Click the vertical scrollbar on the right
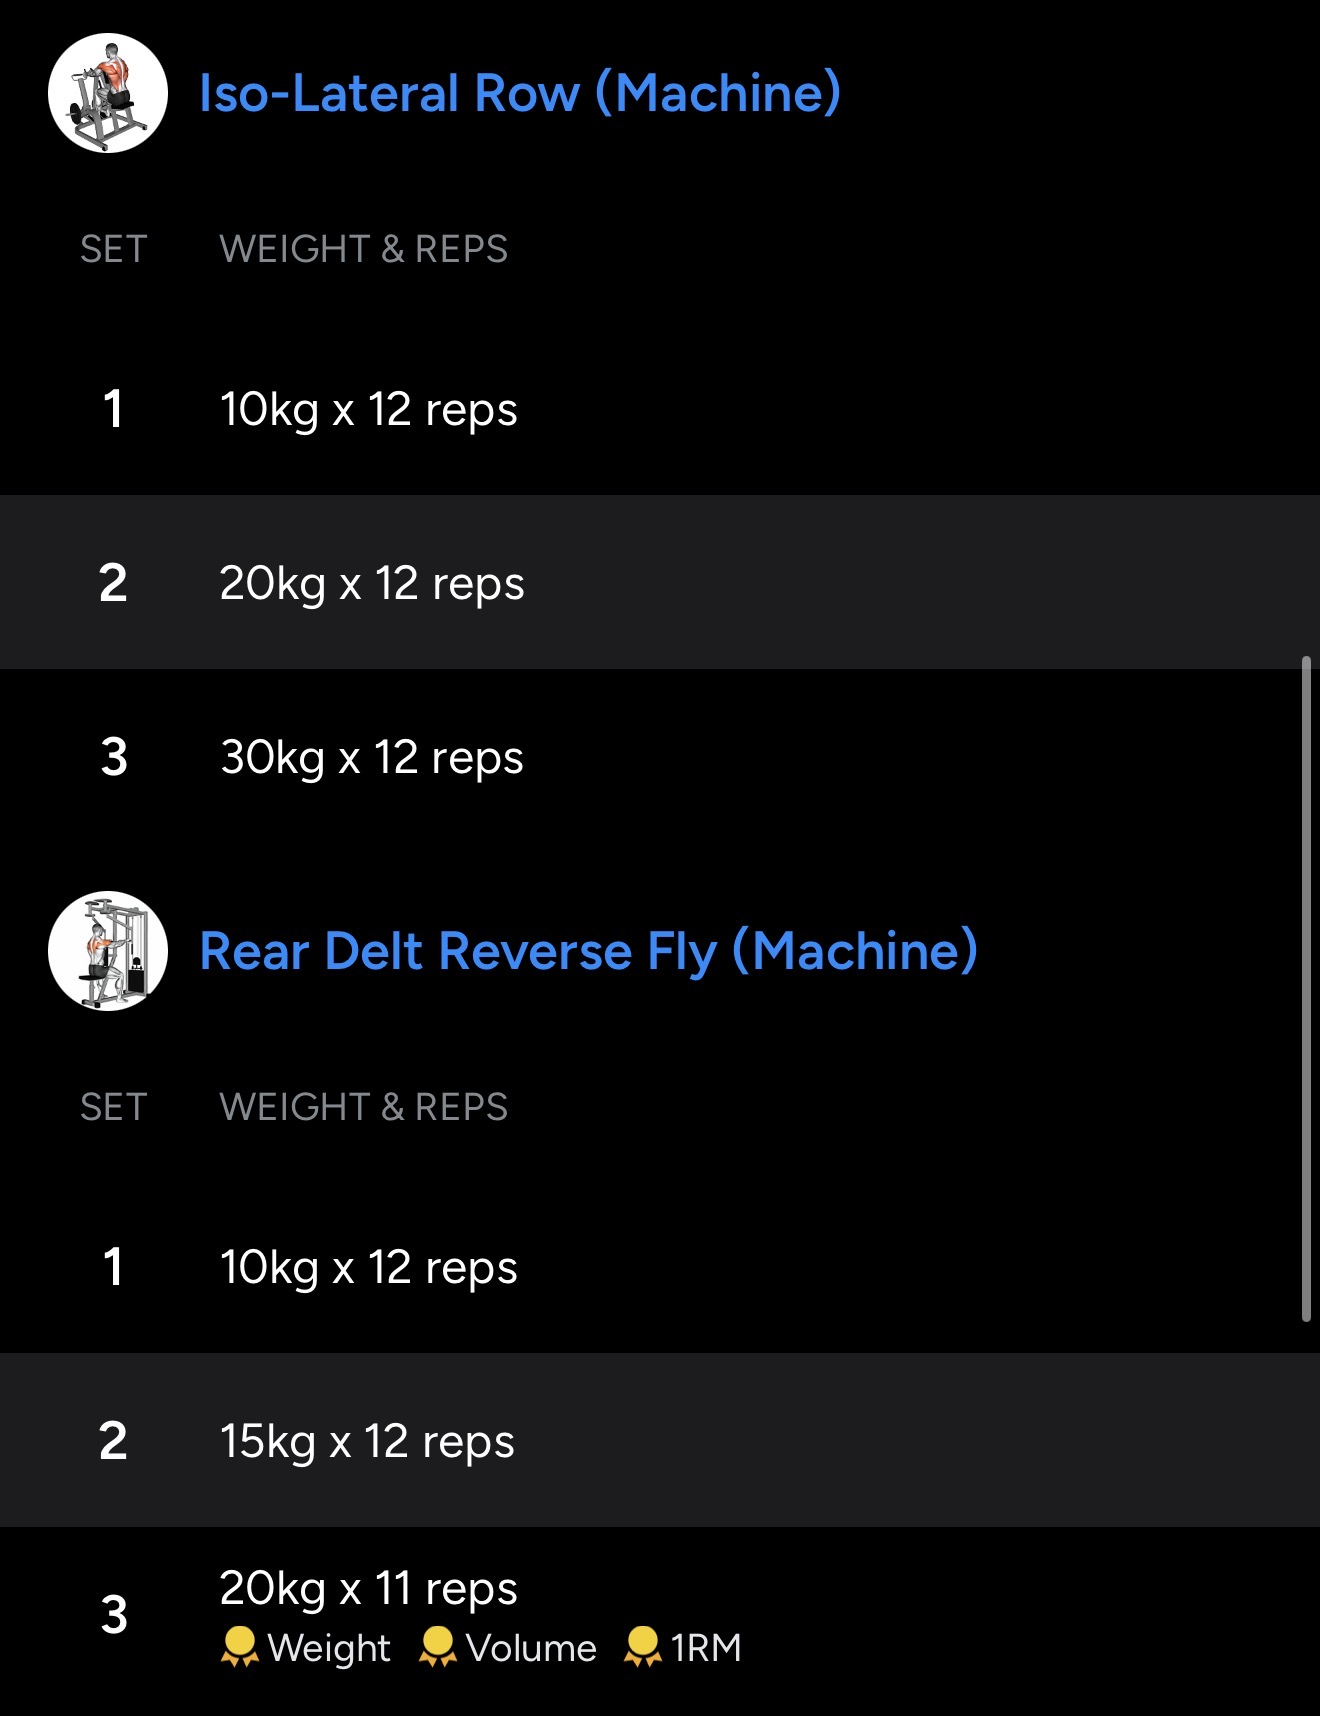 (1306, 988)
